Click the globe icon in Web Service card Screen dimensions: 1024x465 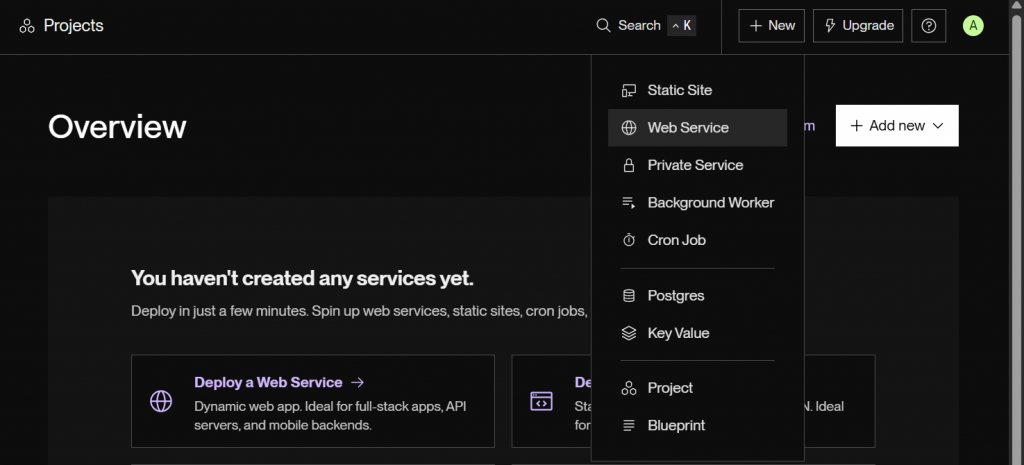[x=161, y=402]
